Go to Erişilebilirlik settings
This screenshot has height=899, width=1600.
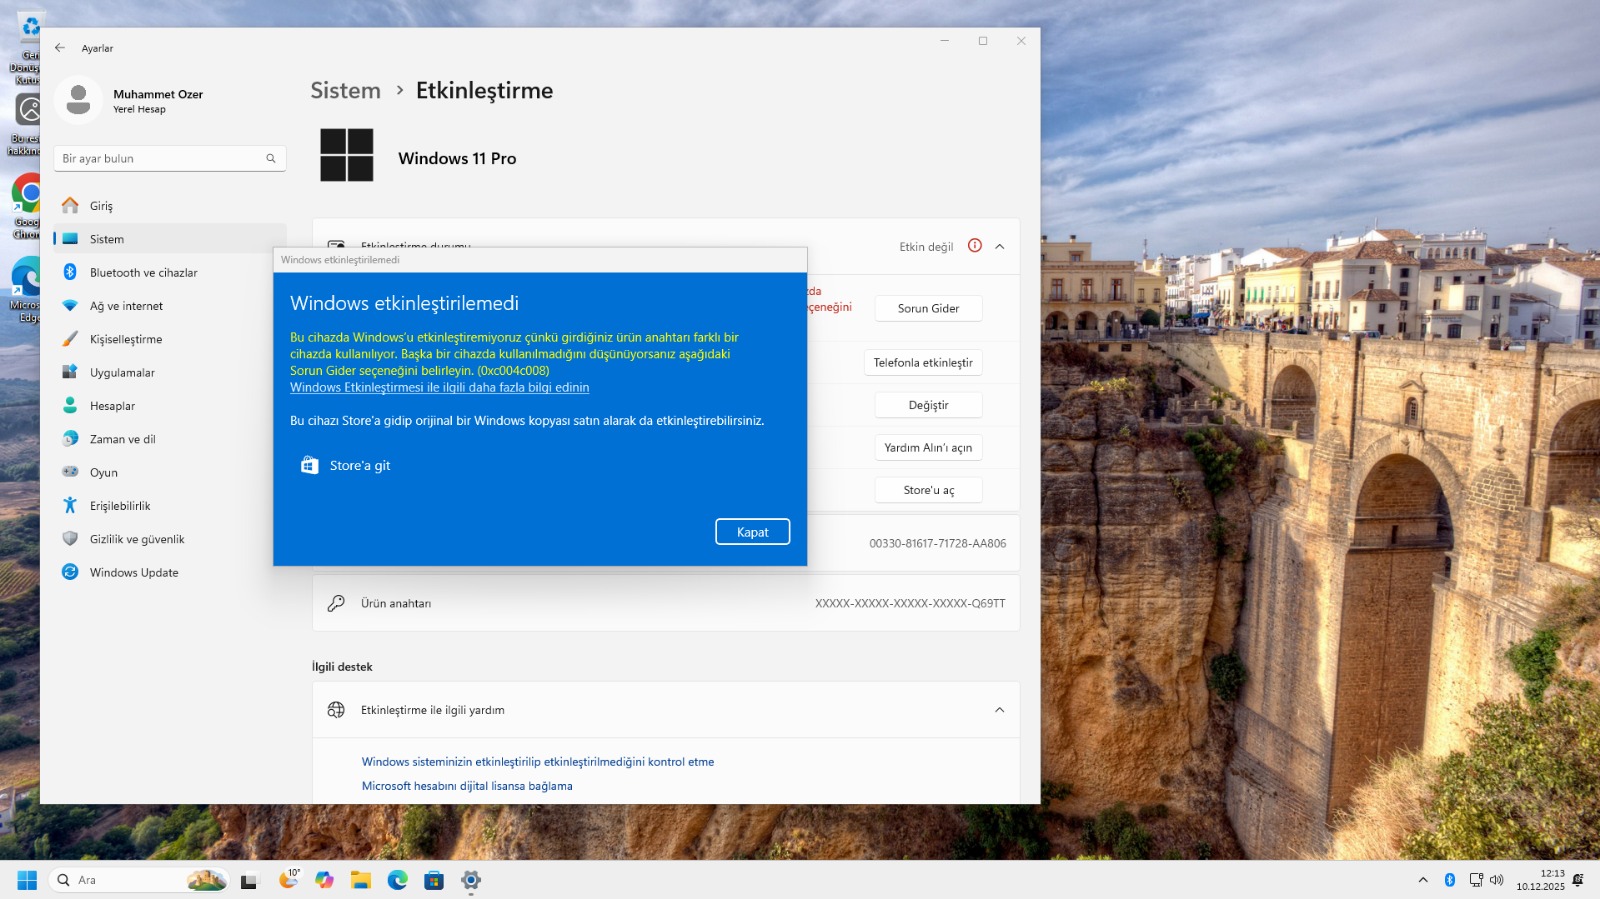[x=170, y=506]
